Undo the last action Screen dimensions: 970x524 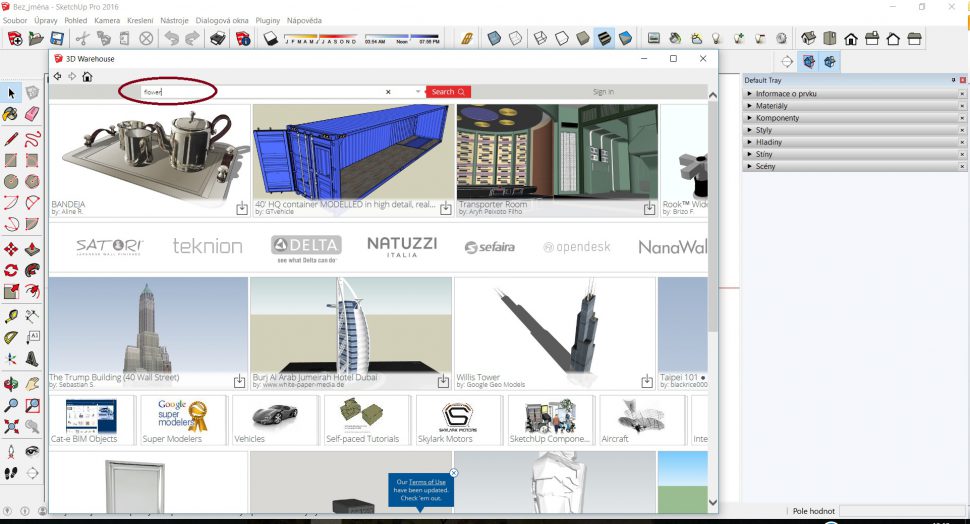(x=171, y=39)
